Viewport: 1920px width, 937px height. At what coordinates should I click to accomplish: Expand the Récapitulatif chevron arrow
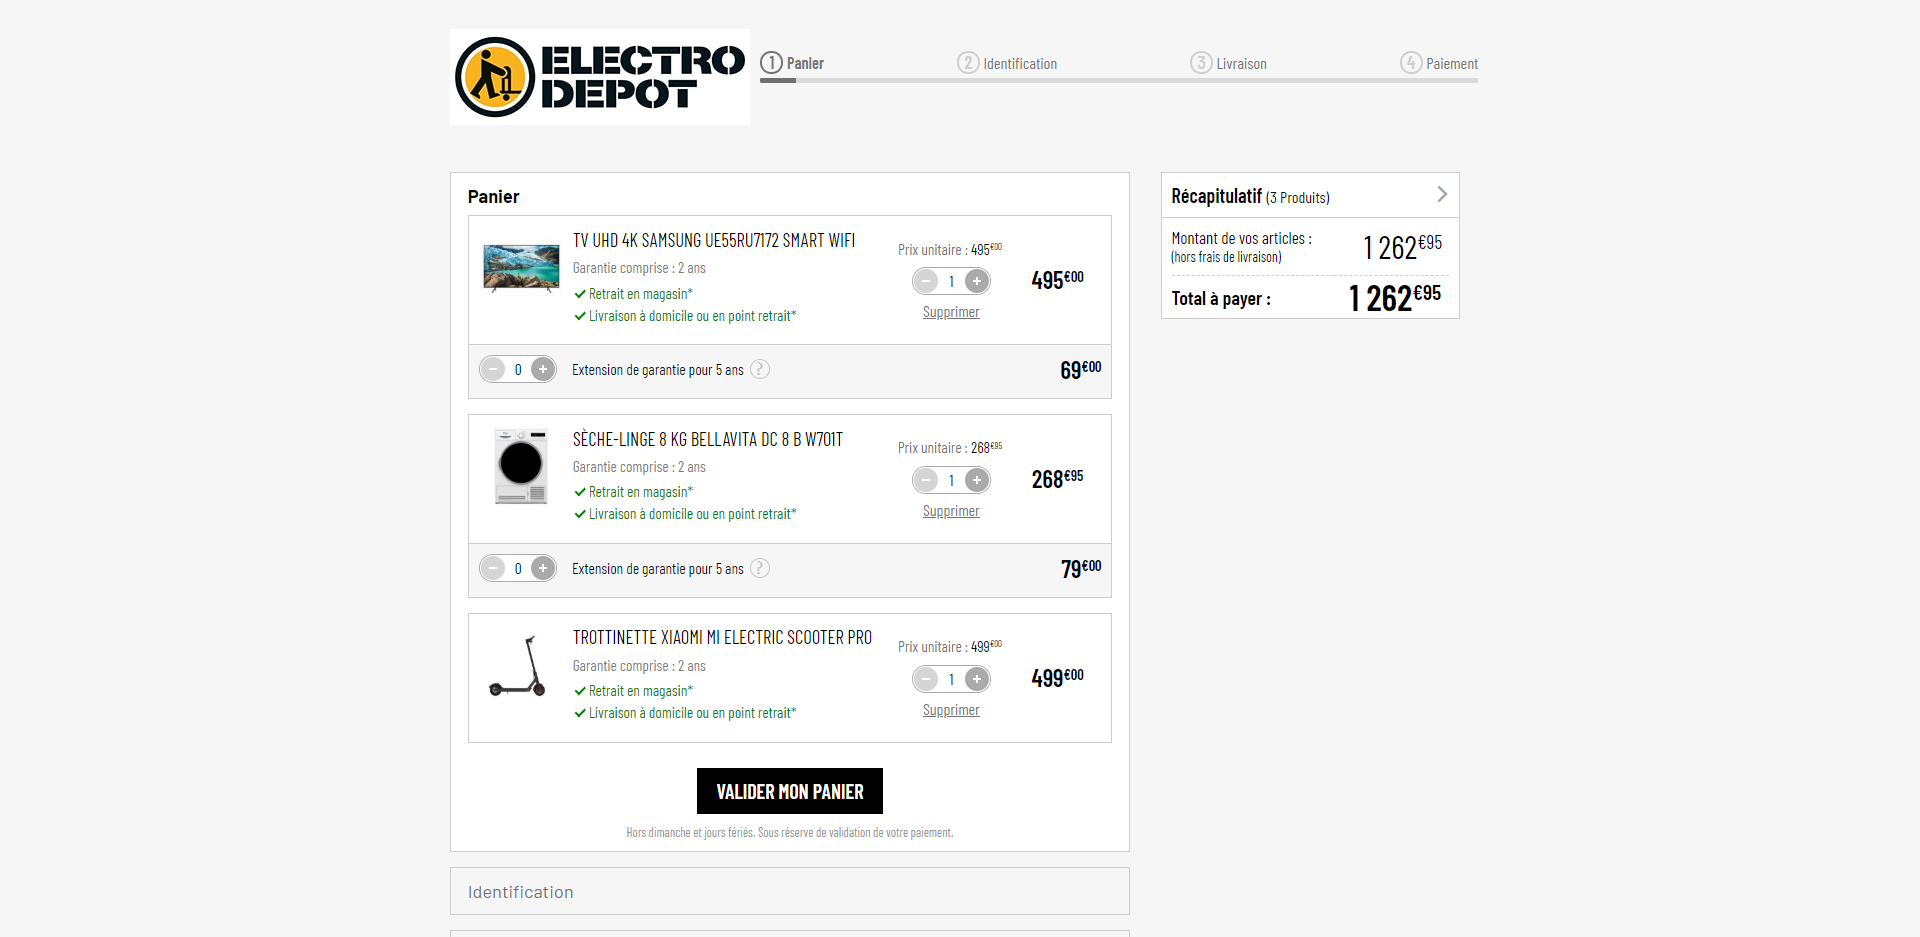point(1442,194)
